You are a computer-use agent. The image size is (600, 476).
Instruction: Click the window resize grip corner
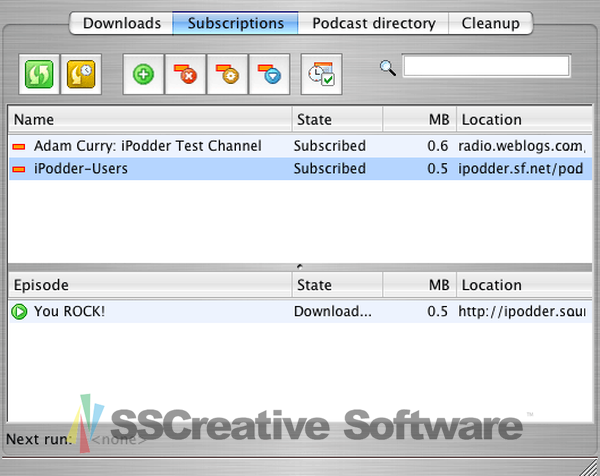coord(589,467)
